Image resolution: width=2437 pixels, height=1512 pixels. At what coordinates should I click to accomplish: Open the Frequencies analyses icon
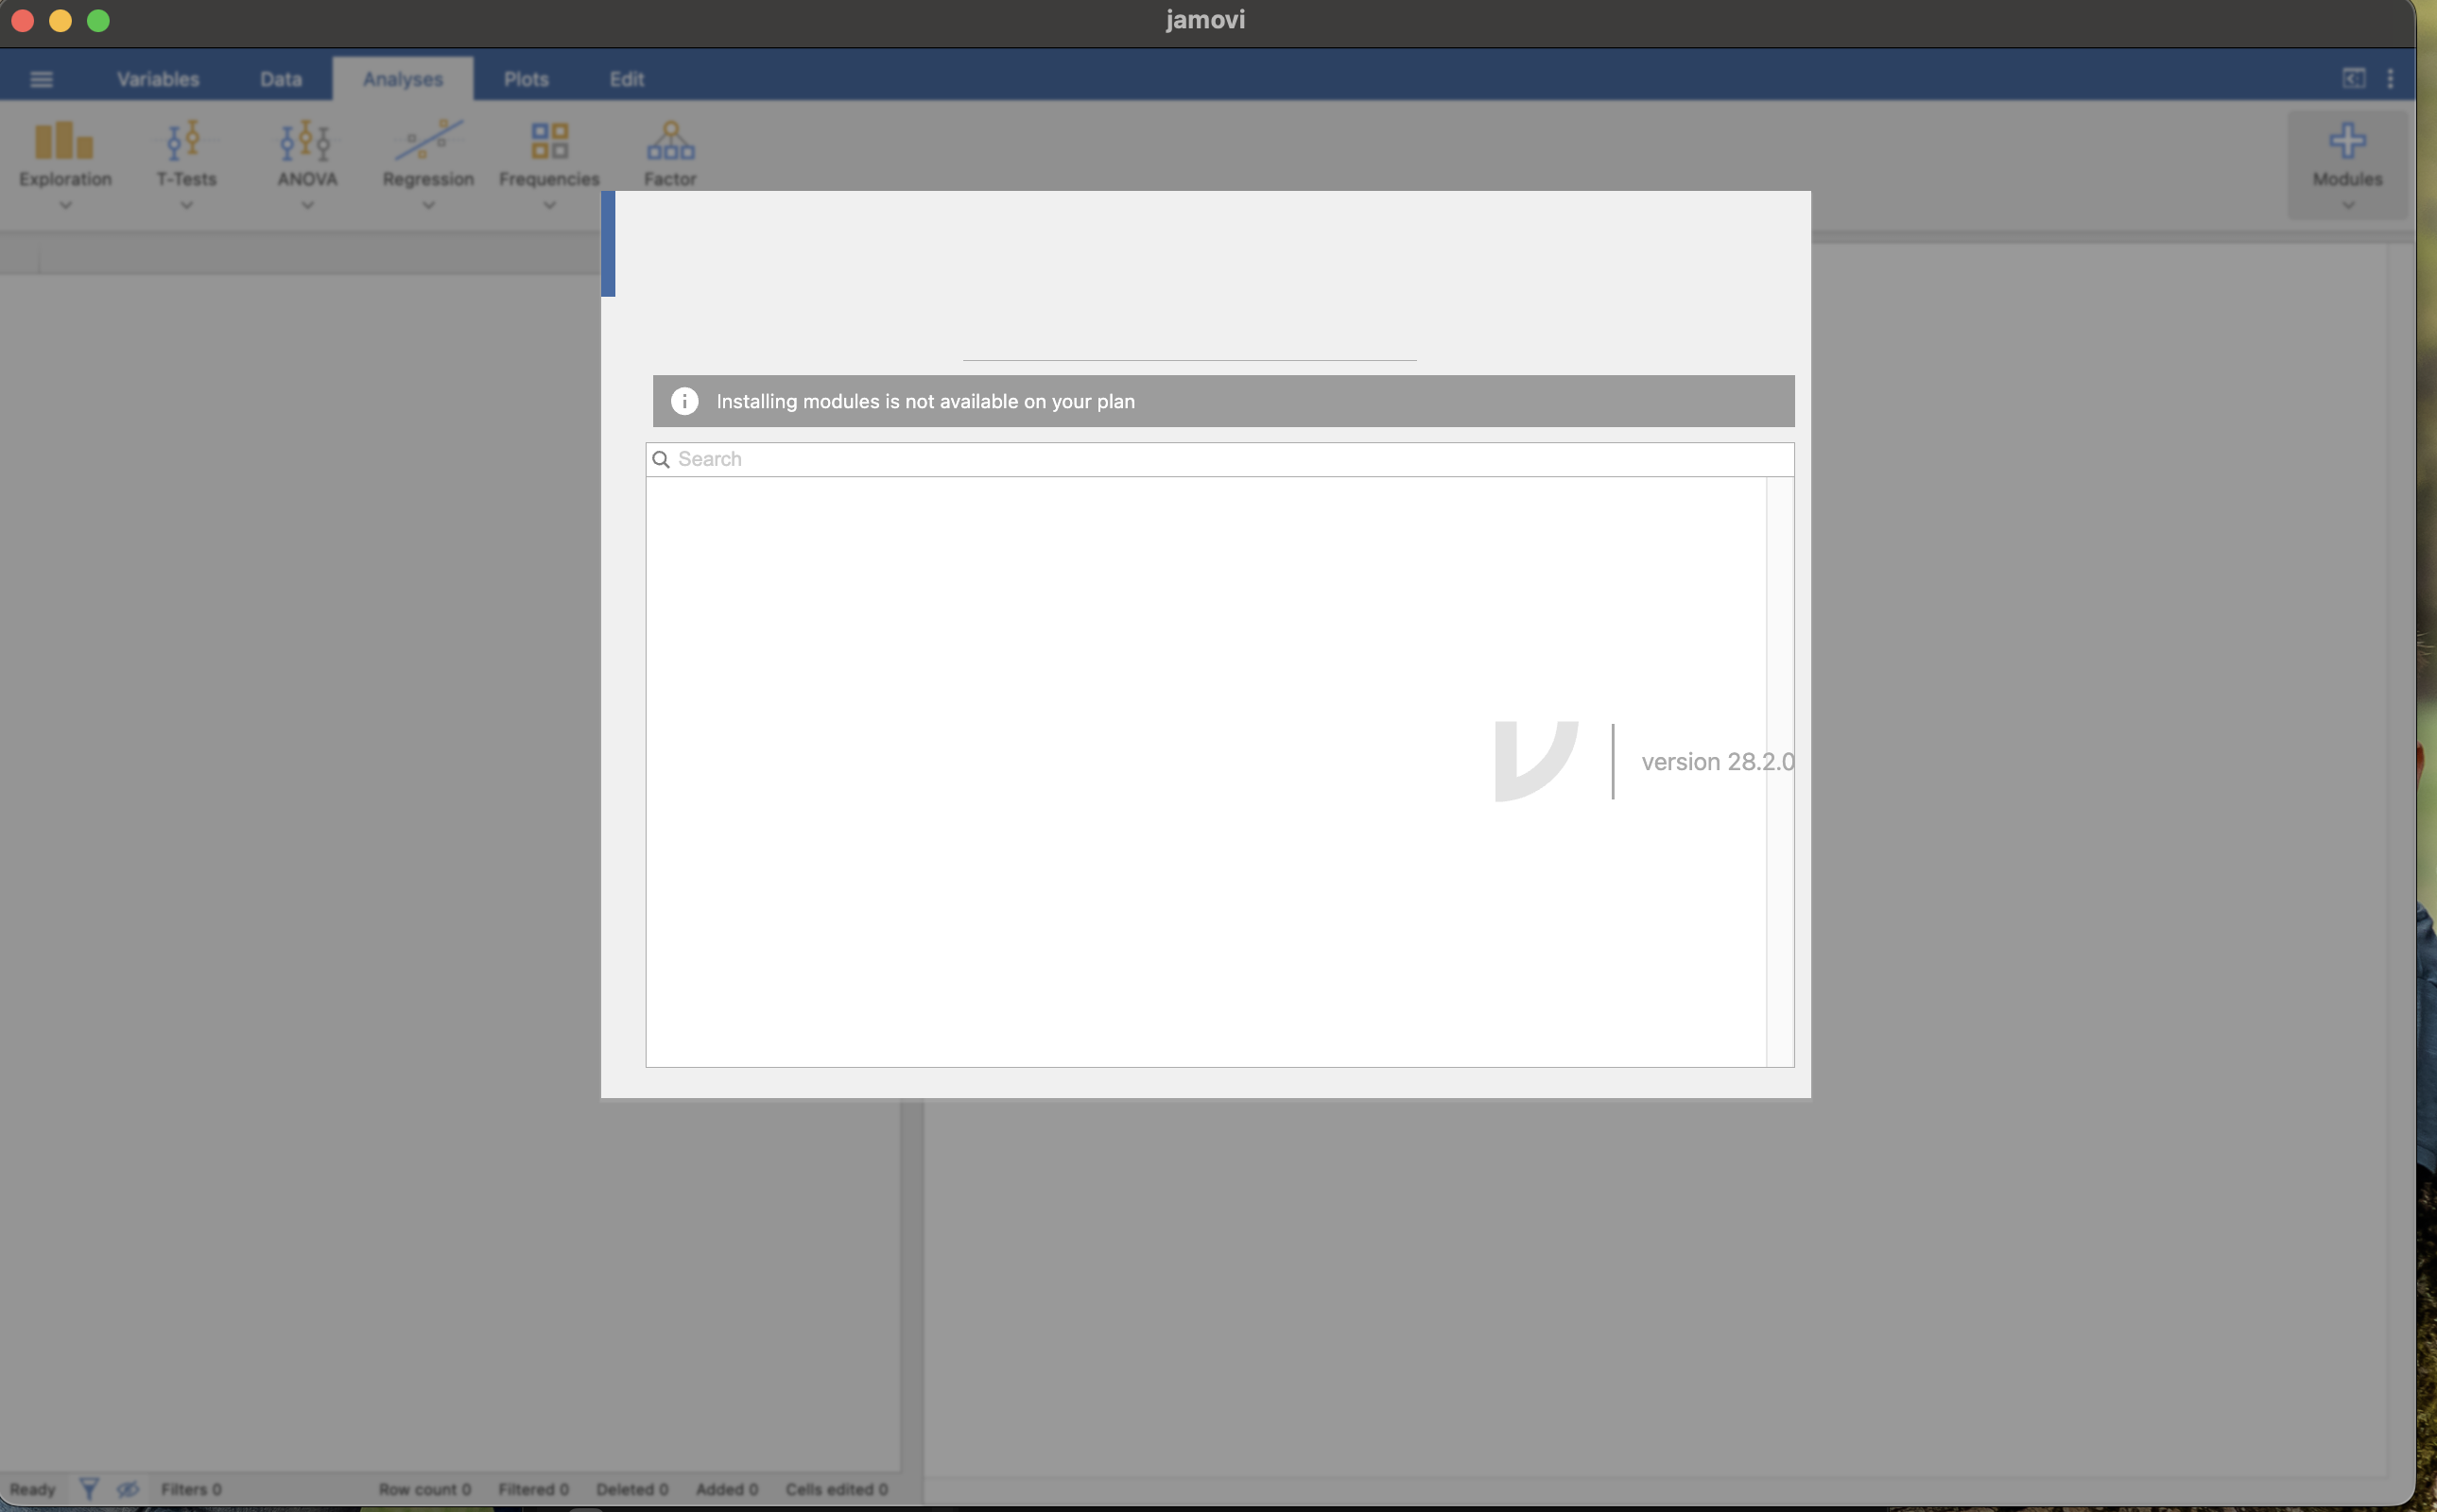(x=549, y=141)
